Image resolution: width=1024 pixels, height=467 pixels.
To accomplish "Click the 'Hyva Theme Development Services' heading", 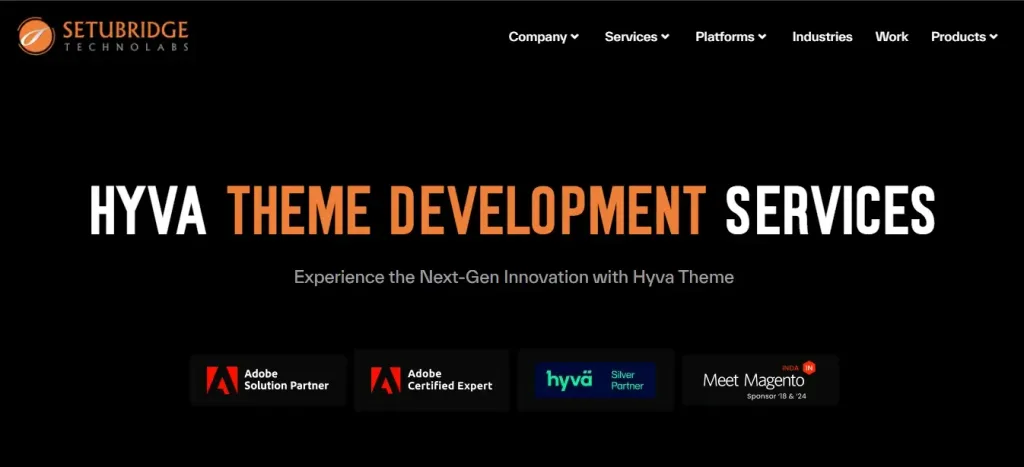I will pos(513,210).
